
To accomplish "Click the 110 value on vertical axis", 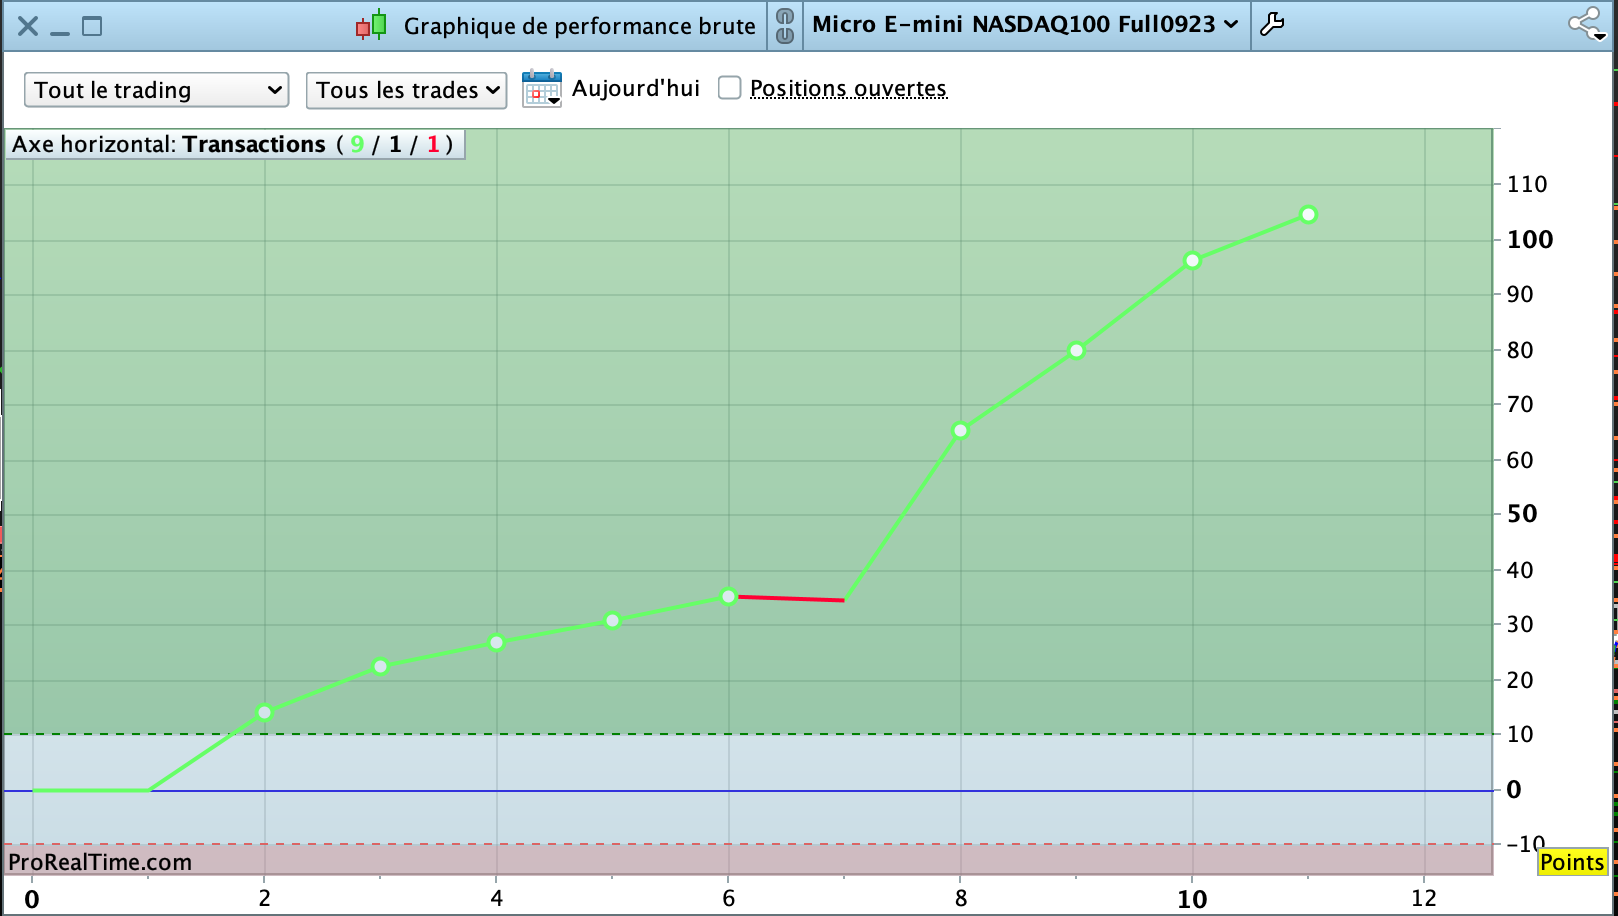I will 1527,184.
